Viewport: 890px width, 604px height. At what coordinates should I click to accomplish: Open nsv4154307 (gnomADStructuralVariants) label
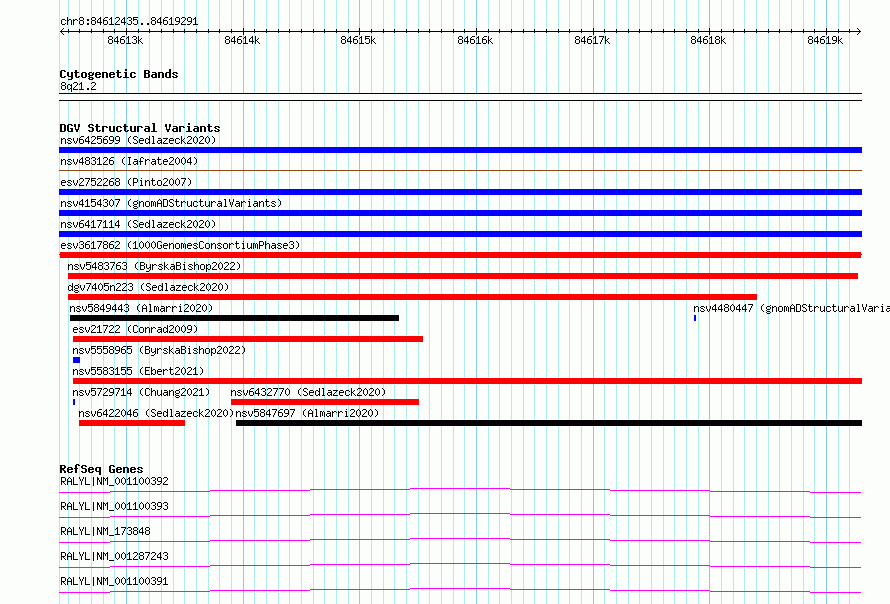[x=171, y=203]
